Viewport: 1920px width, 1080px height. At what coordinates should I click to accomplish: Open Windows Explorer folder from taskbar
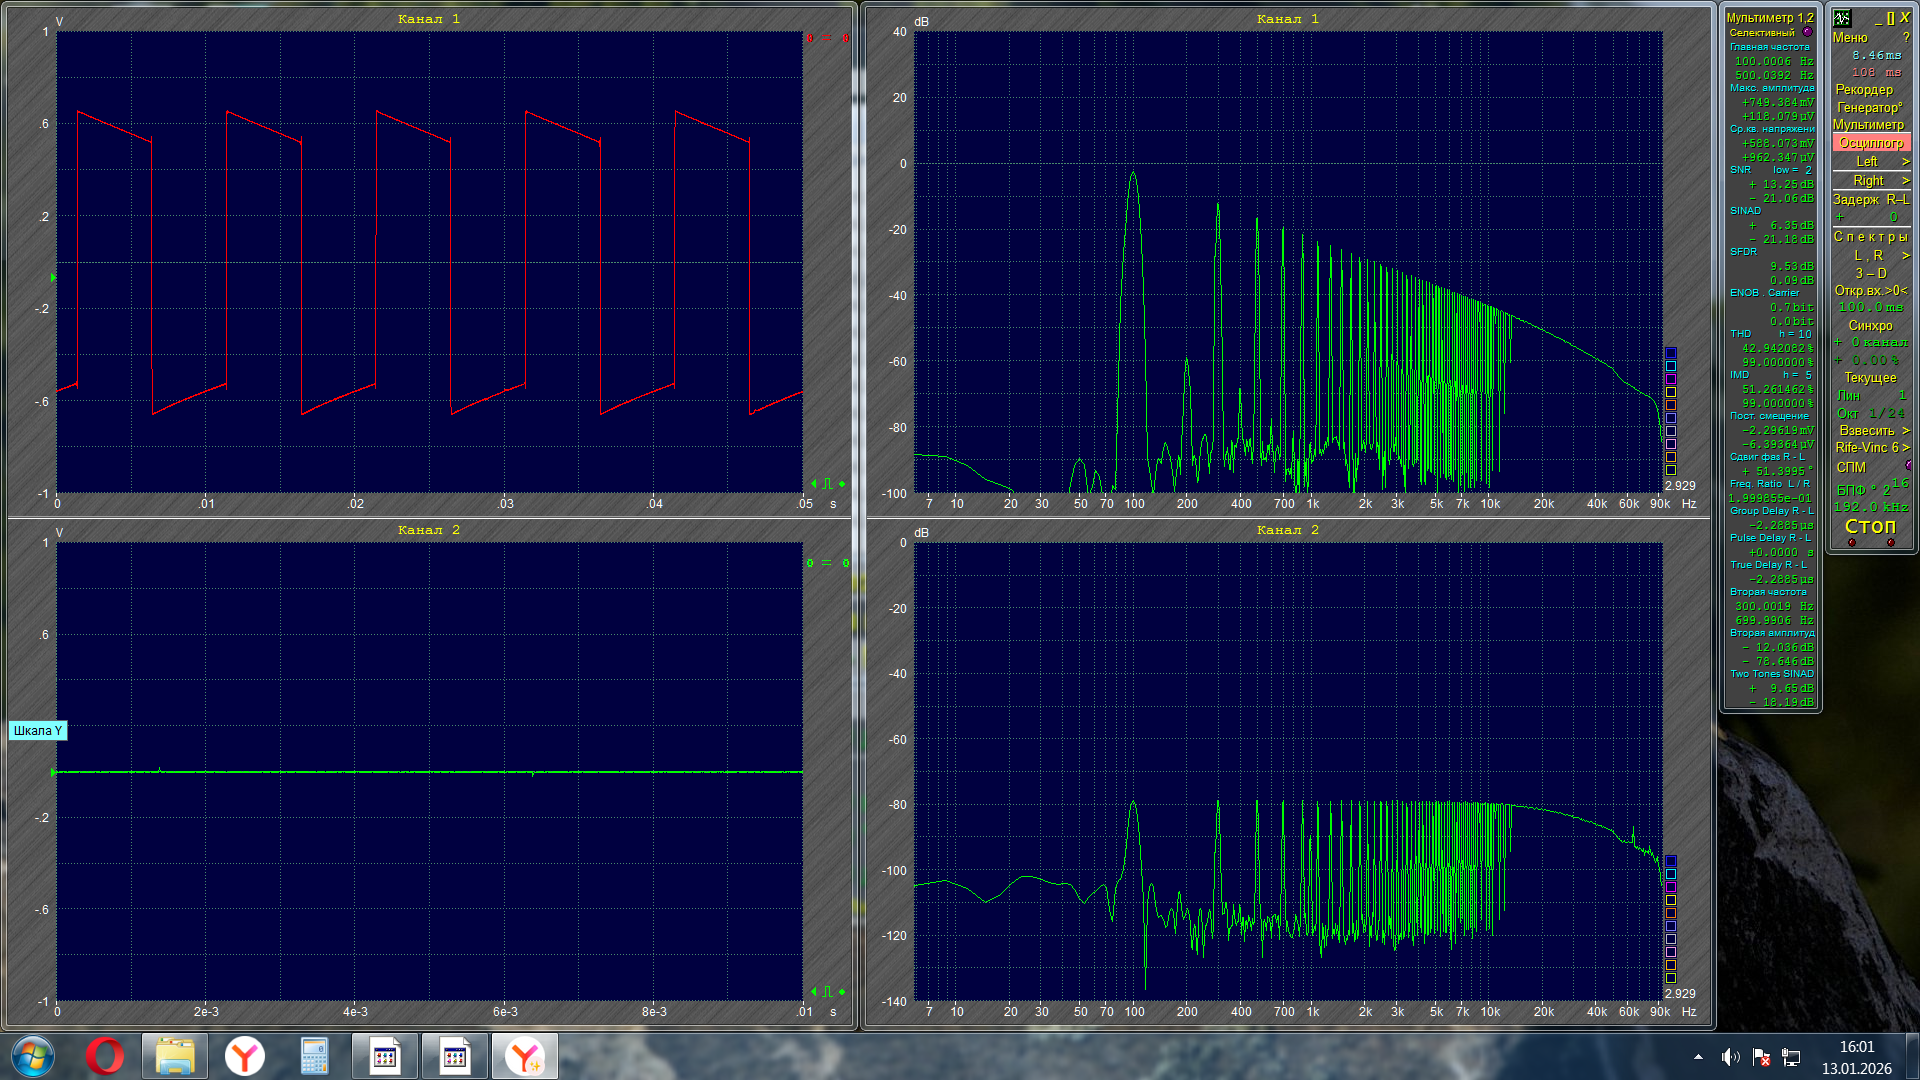[x=175, y=1056]
